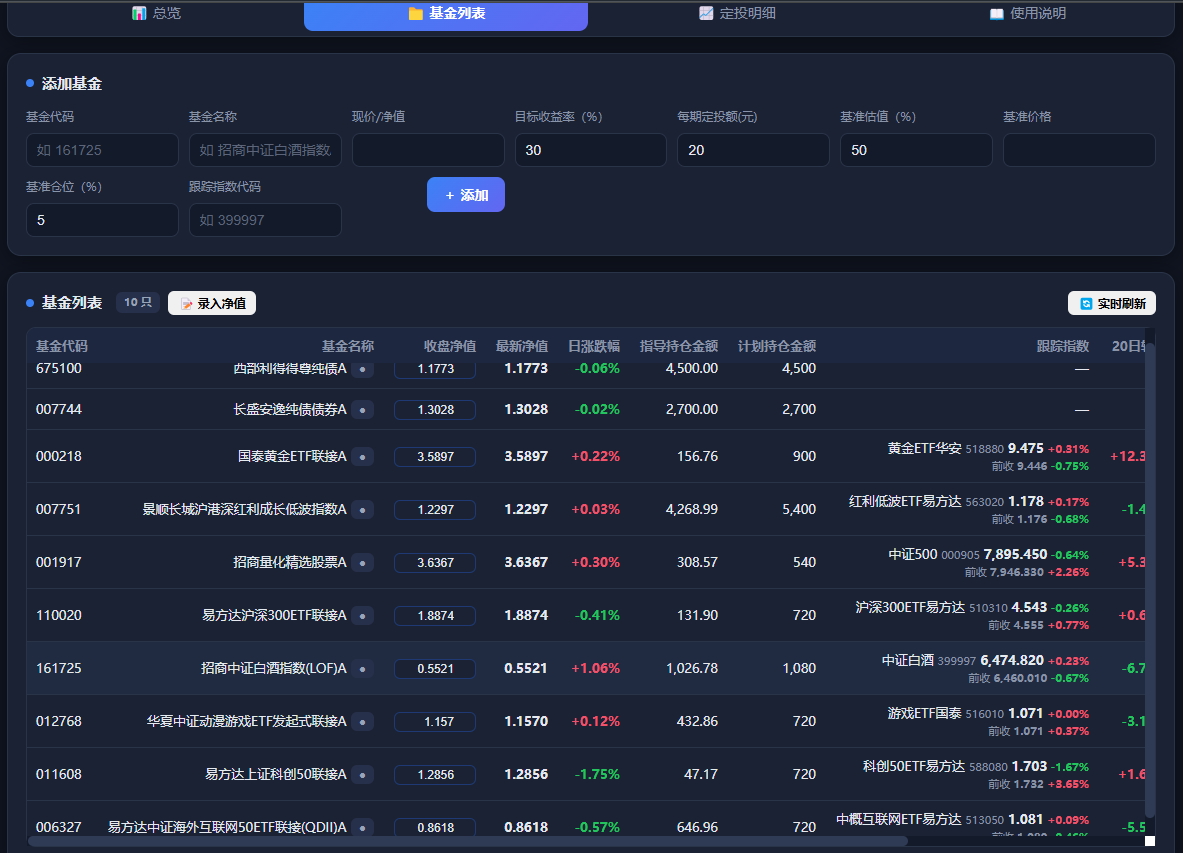This screenshot has width=1183, height=853.
Task: Click the 实时刷新 button
Action: point(1112,303)
